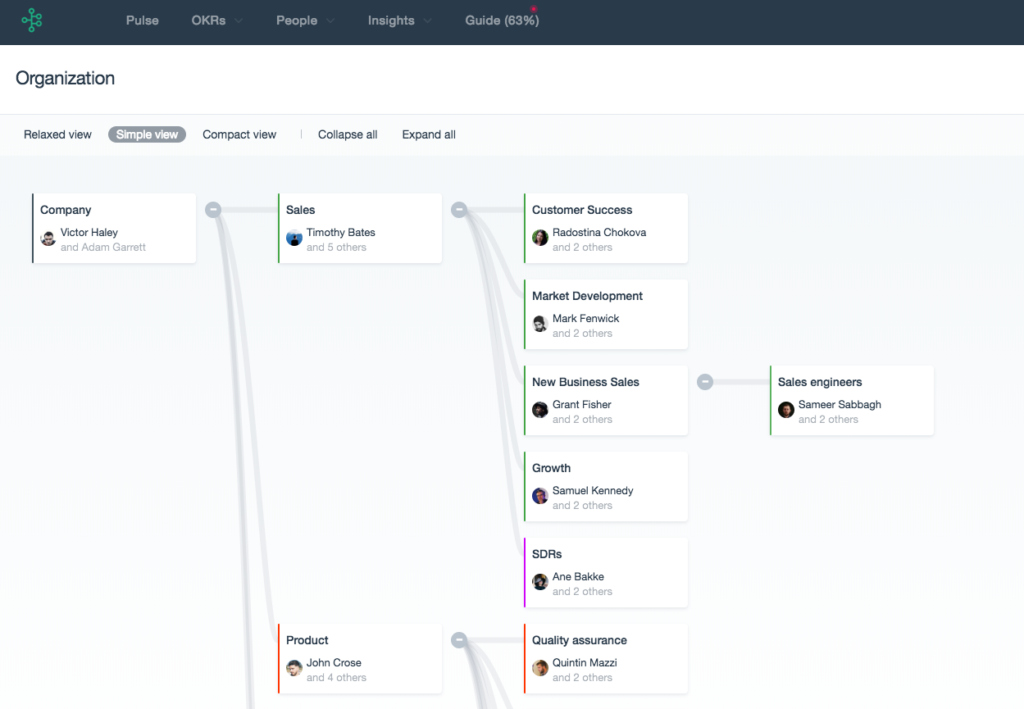Viewport: 1024px width, 709px height.
Task: Click Quintin Mazzi's avatar picture
Action: pyautogui.click(x=540, y=669)
